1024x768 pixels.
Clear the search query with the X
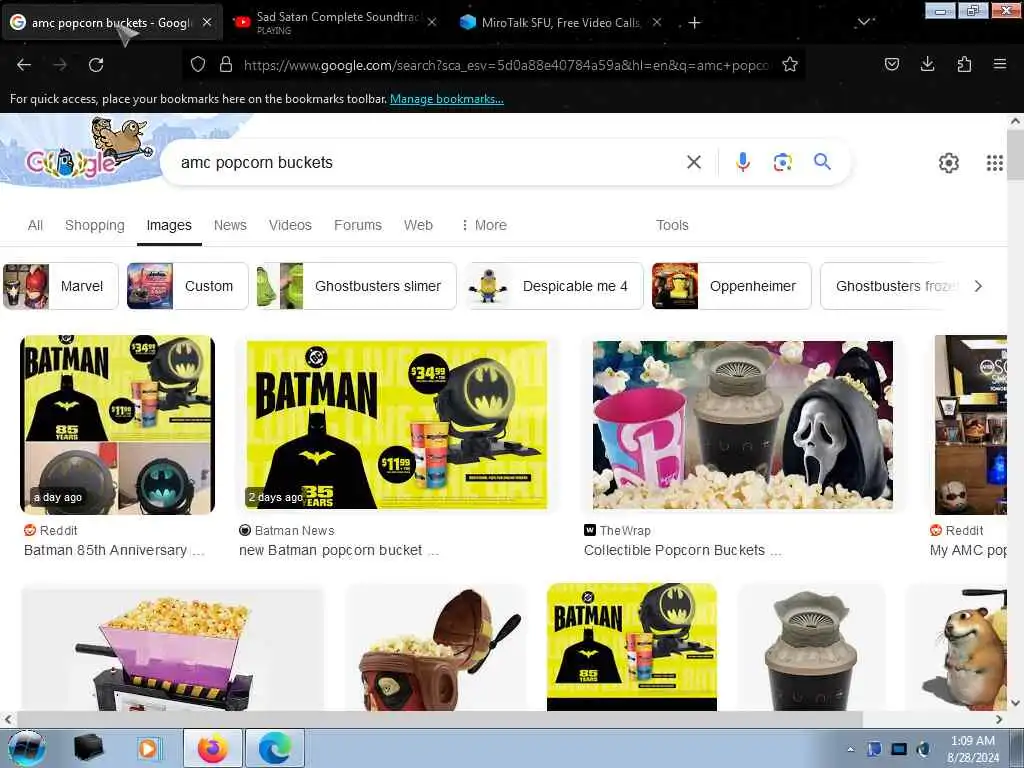(694, 162)
